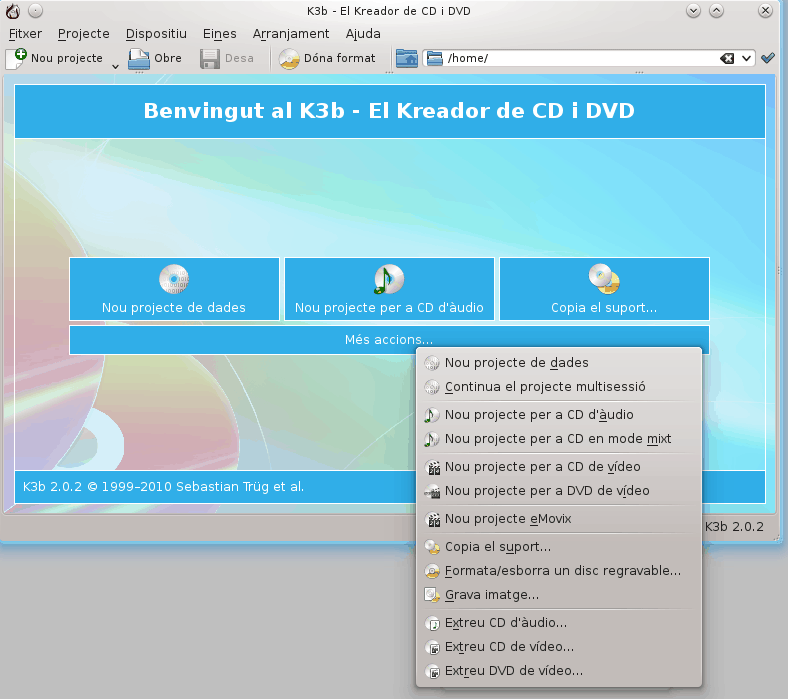Open Nou projecte per a CD d'àudio tile
The image size is (788, 699).
389,289
